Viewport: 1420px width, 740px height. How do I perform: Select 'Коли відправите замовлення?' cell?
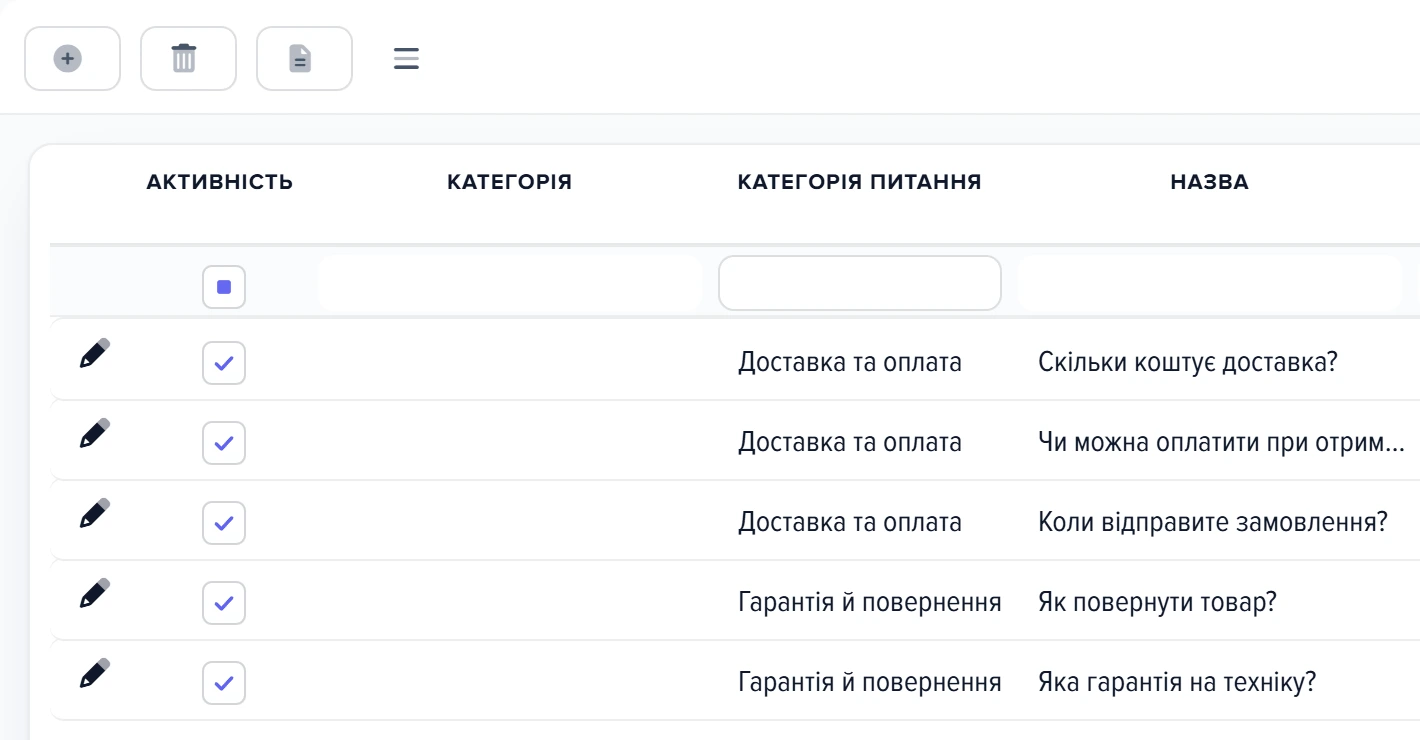pyautogui.click(x=1213, y=522)
